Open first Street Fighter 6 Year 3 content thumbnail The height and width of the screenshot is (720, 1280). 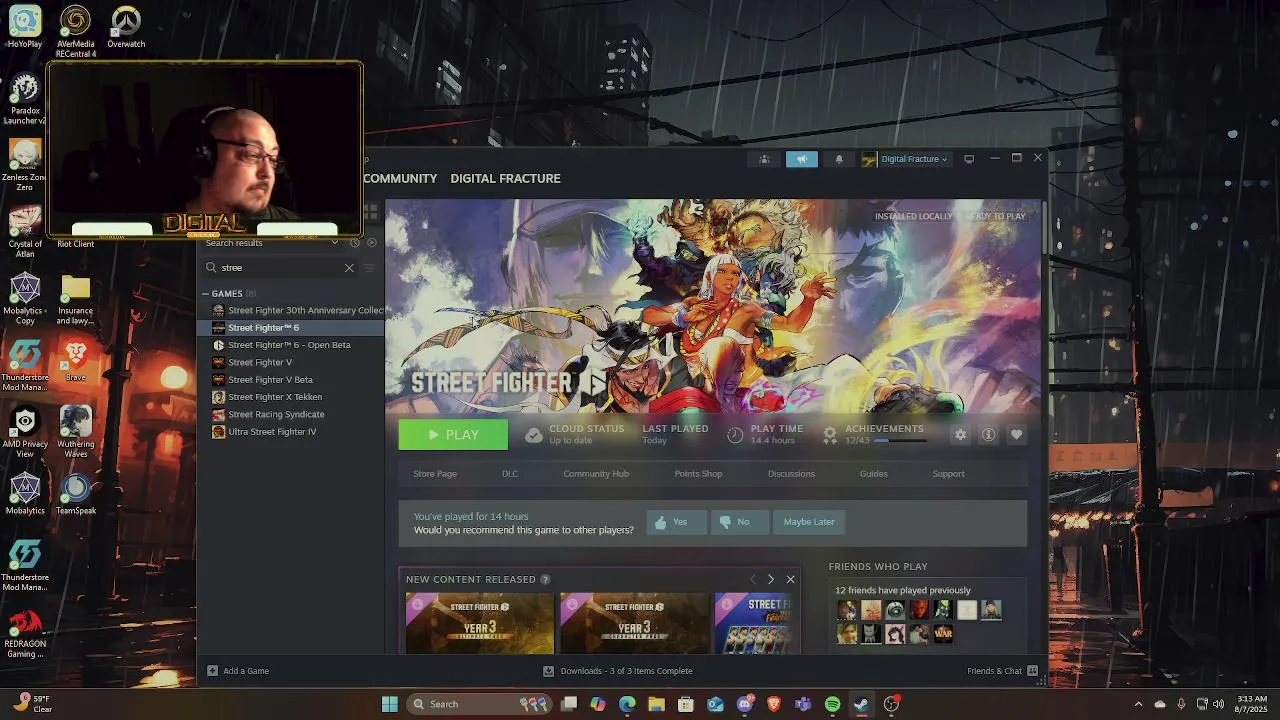point(480,623)
